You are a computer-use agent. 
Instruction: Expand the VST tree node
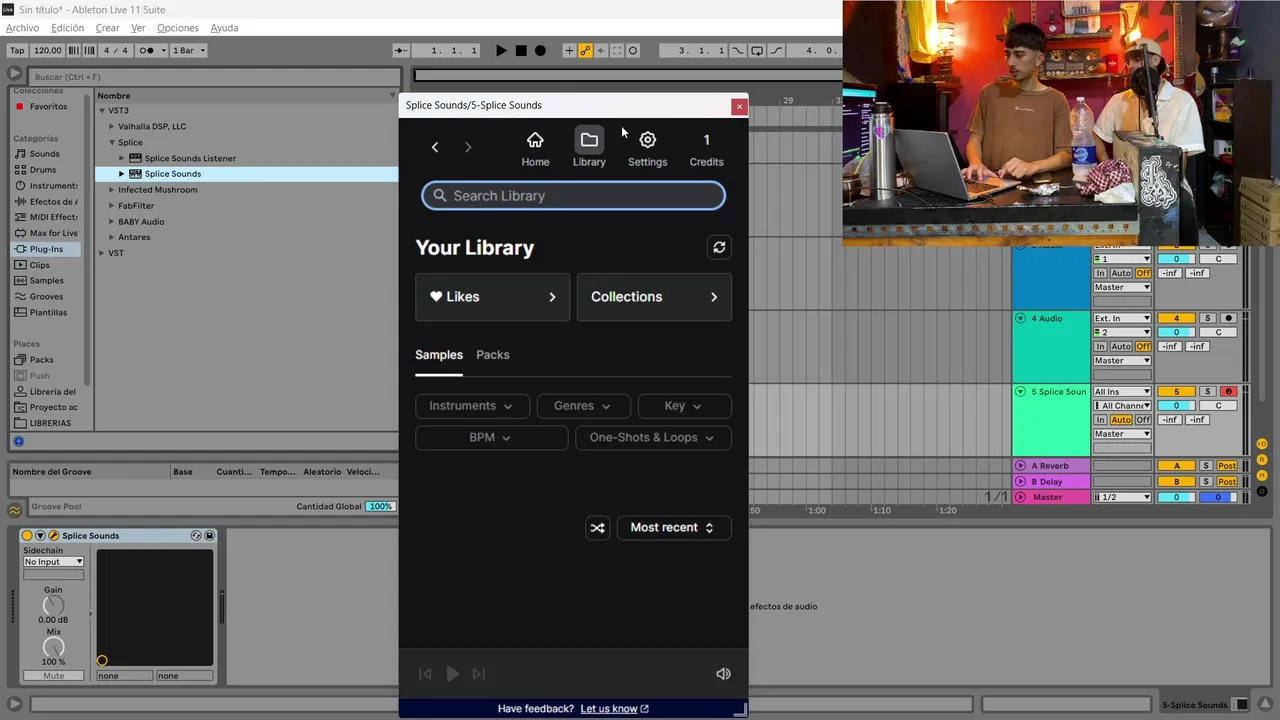(102, 254)
